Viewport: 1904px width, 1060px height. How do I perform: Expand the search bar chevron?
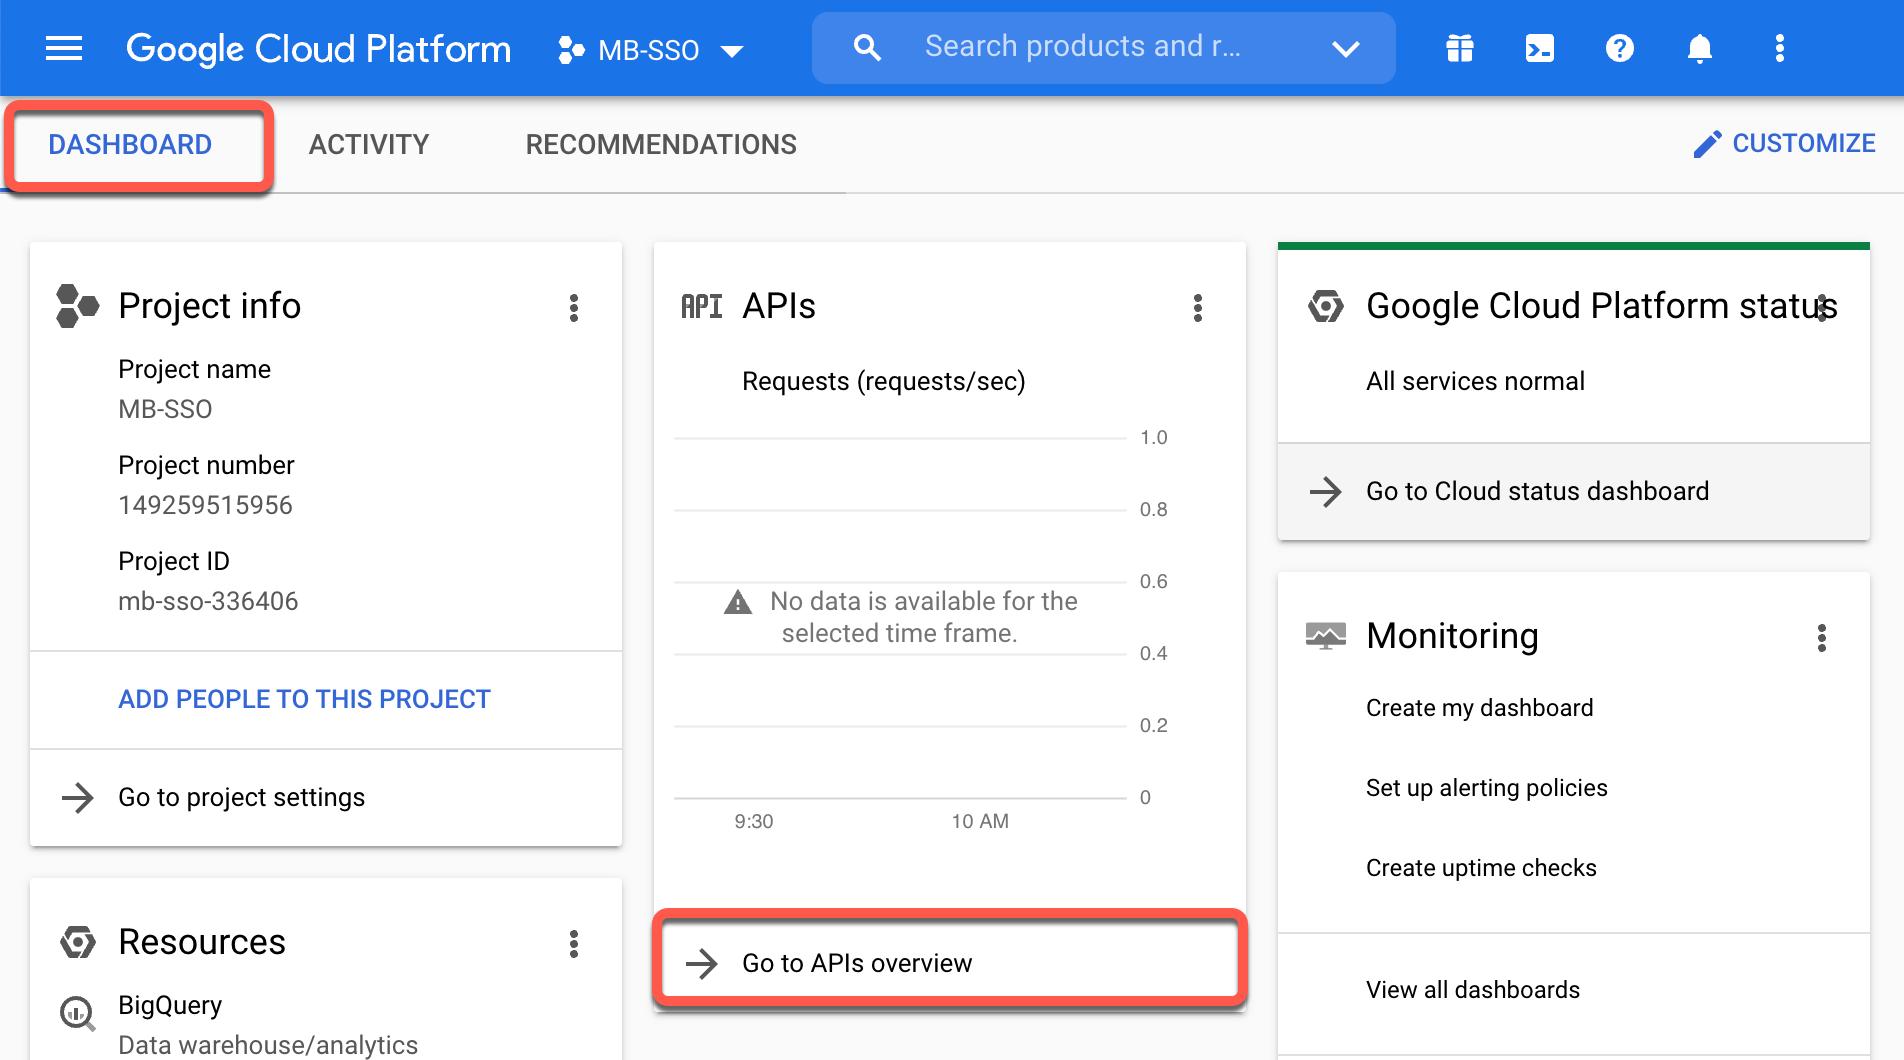1346,48
